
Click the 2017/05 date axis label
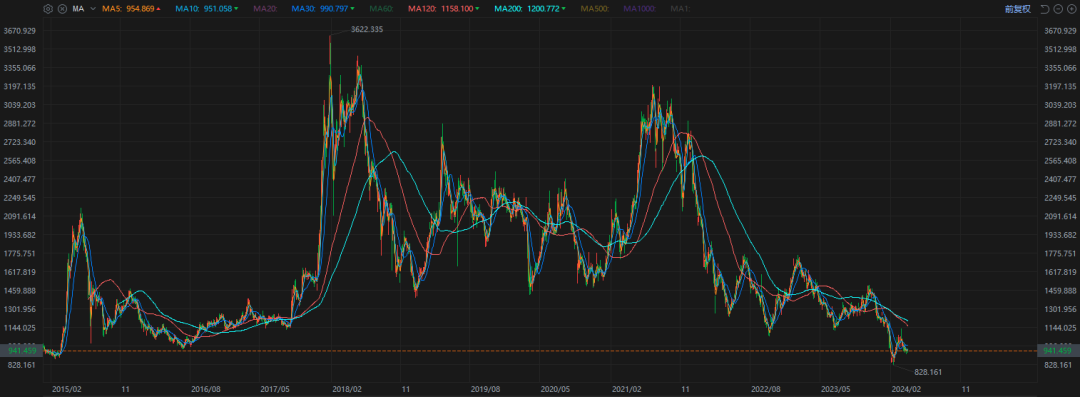[x=275, y=389]
